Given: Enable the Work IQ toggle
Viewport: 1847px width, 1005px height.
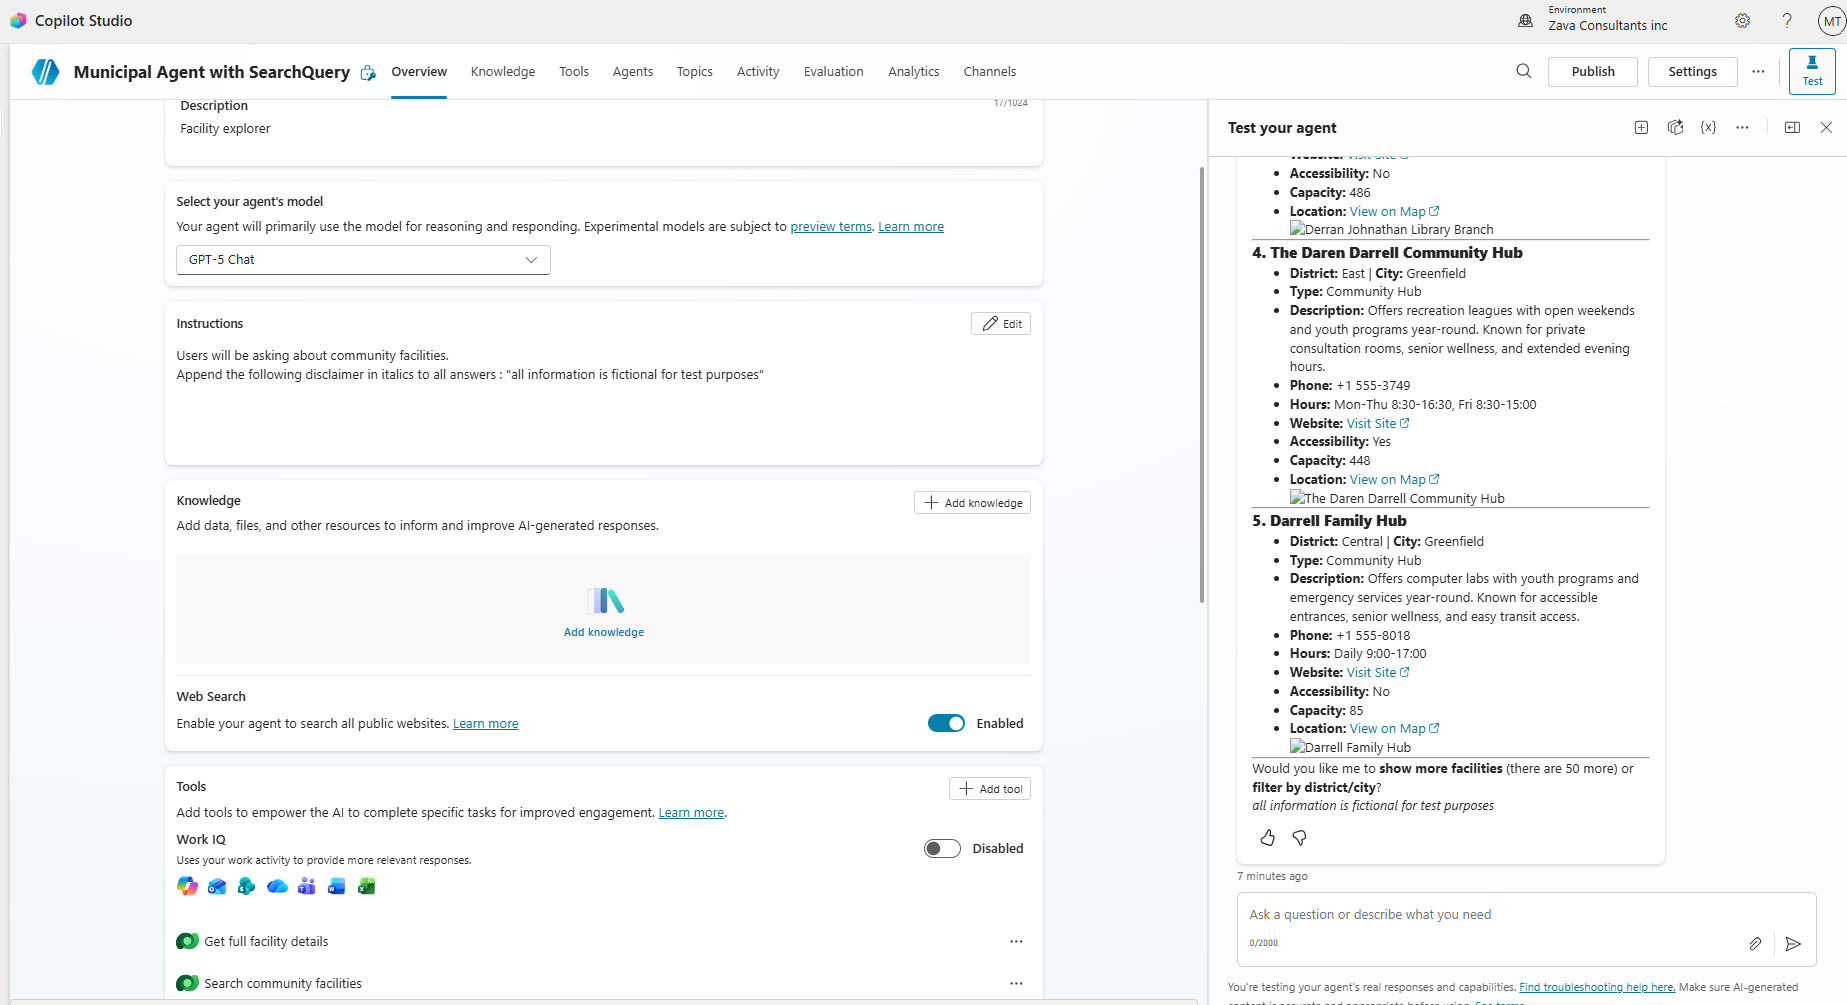Looking at the screenshot, I should point(941,849).
